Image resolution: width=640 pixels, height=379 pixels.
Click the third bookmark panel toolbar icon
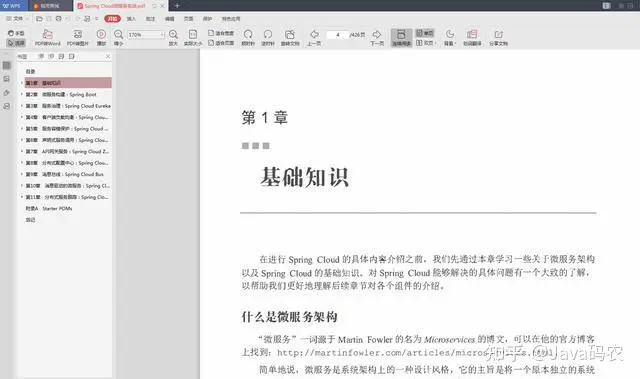pos(61,56)
